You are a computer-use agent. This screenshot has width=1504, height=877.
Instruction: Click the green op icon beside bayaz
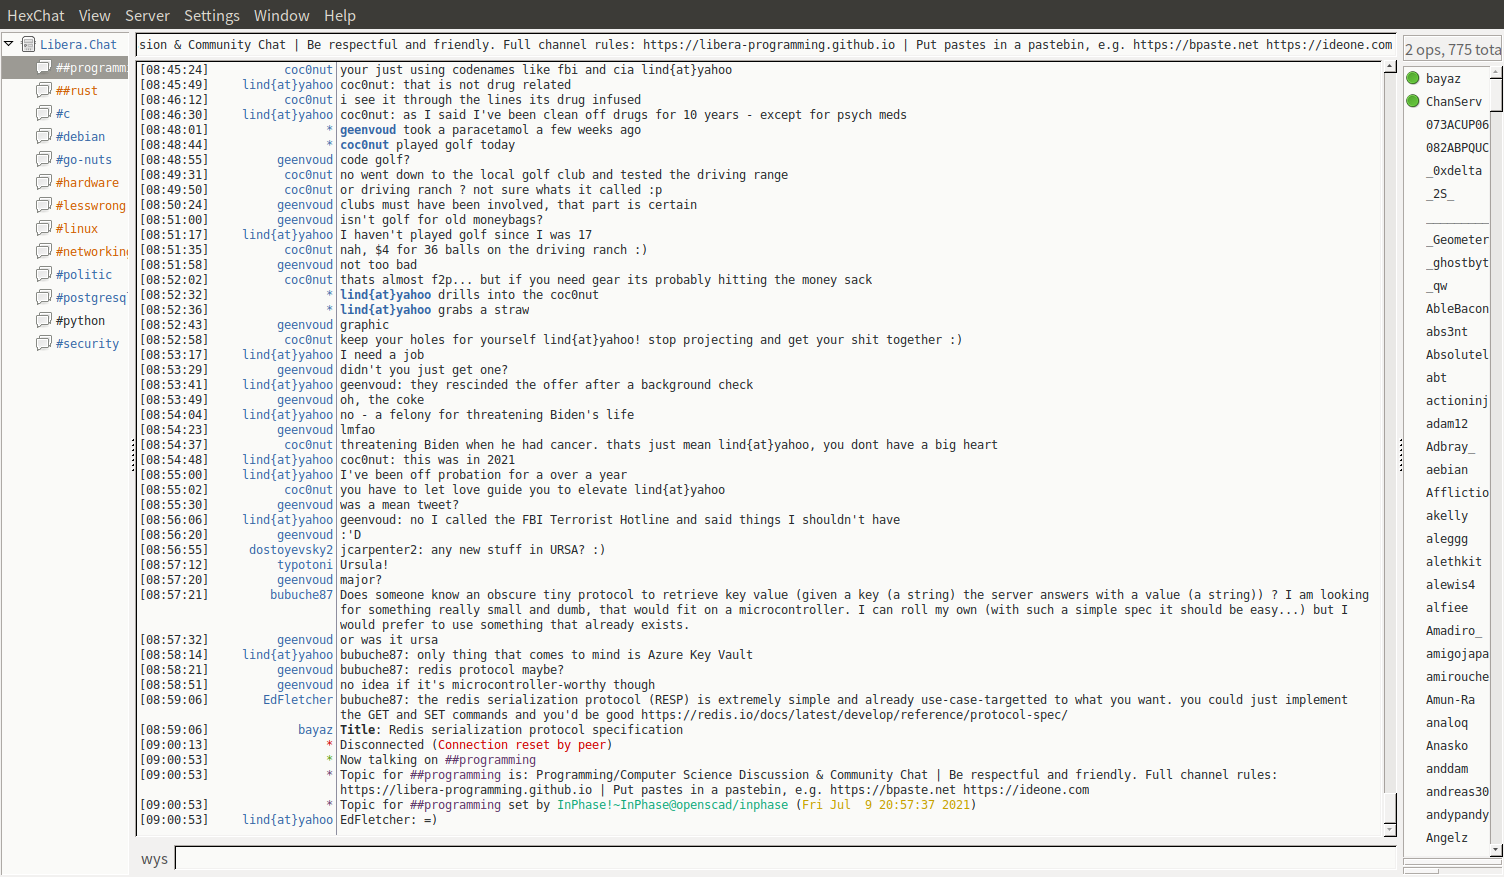(1413, 78)
